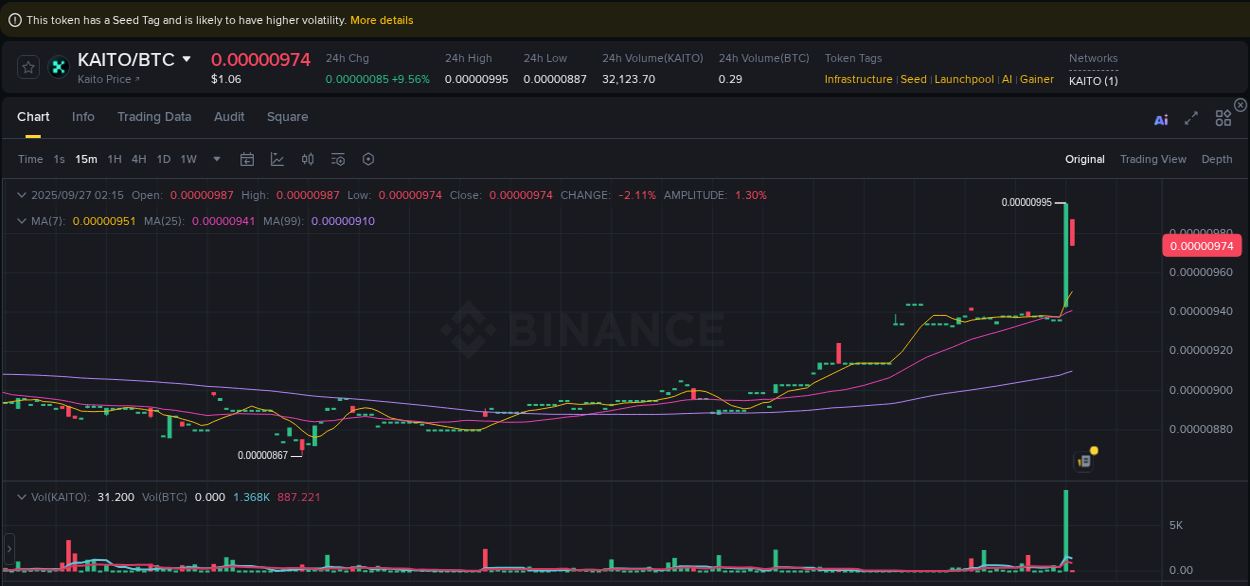The height and width of the screenshot is (586, 1250).
Task: Click the news marker icon on chart
Action: pos(1084,461)
